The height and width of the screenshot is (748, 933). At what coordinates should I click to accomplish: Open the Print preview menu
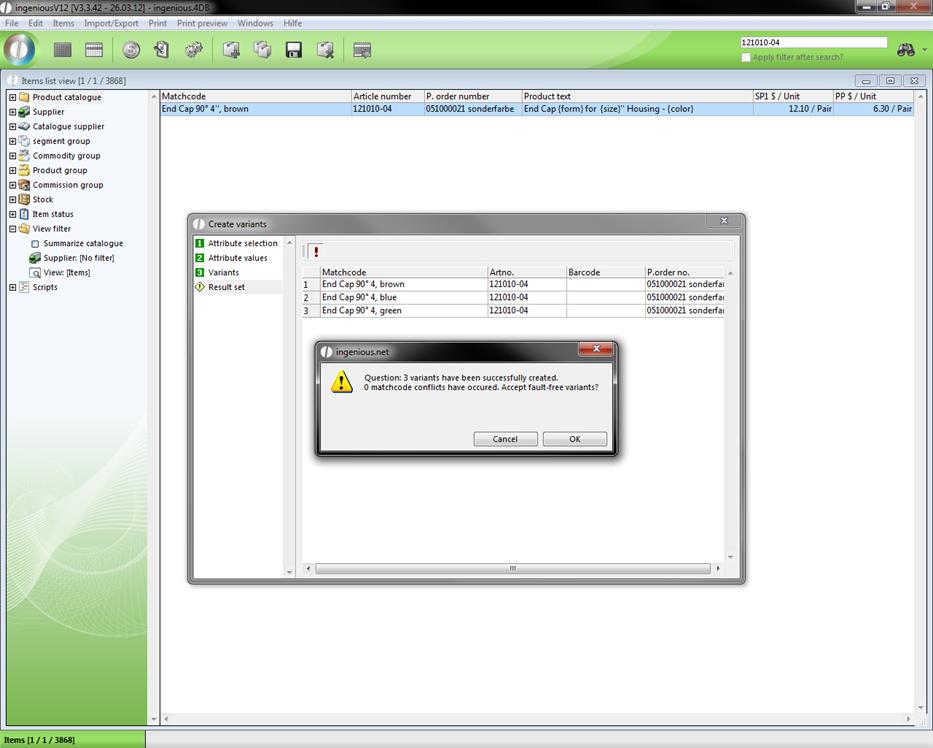[x=202, y=23]
